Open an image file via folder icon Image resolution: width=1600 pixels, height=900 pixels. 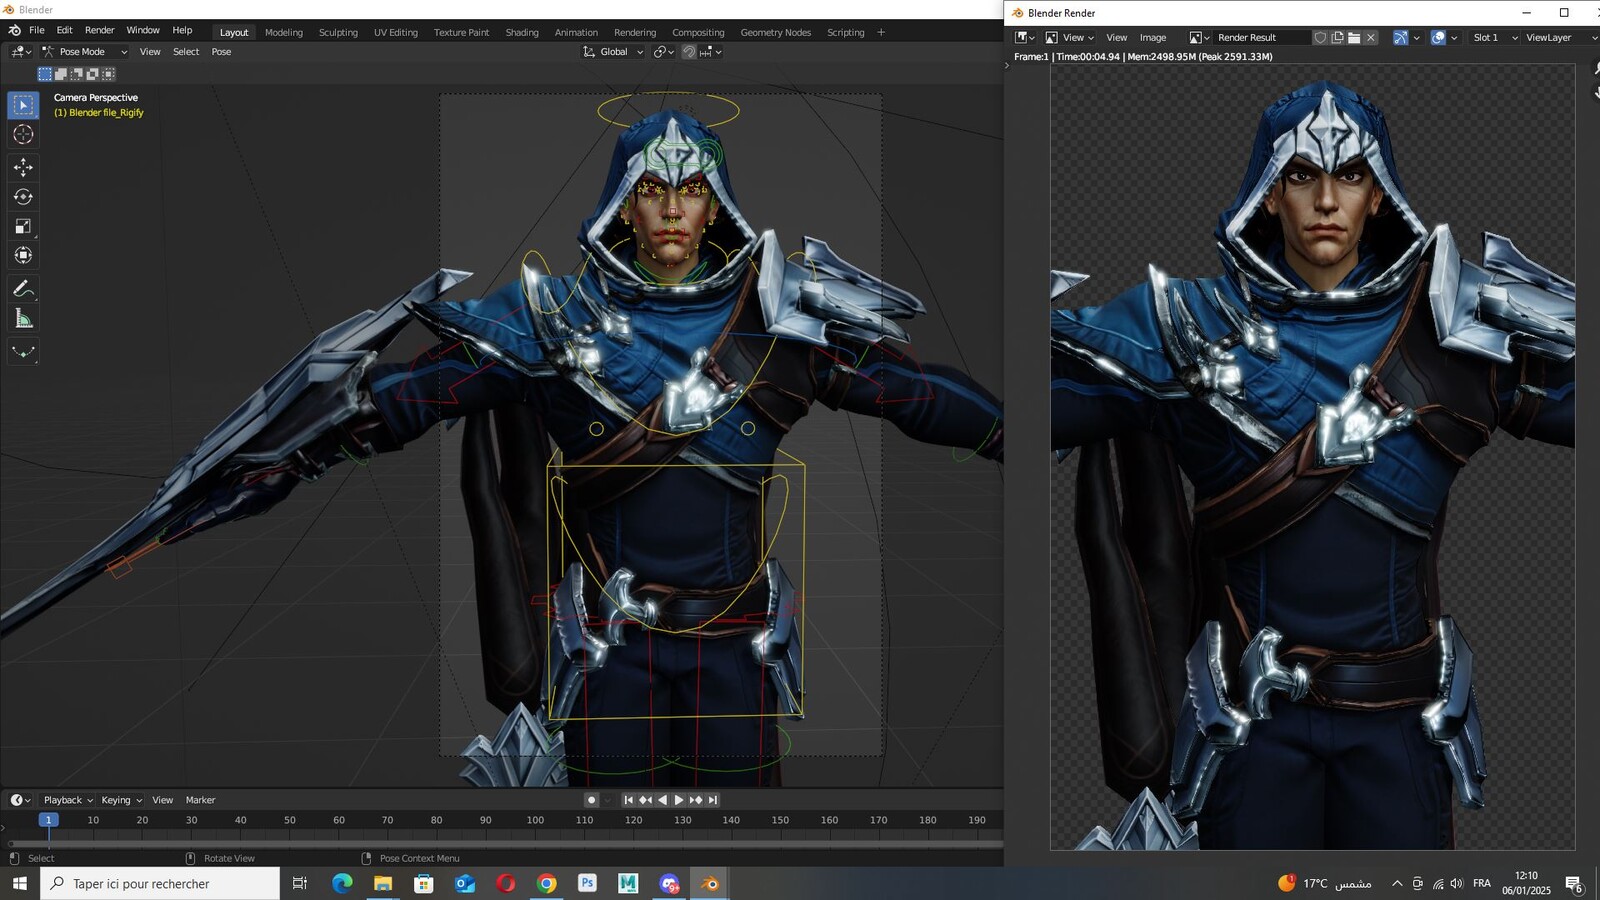1354,37
